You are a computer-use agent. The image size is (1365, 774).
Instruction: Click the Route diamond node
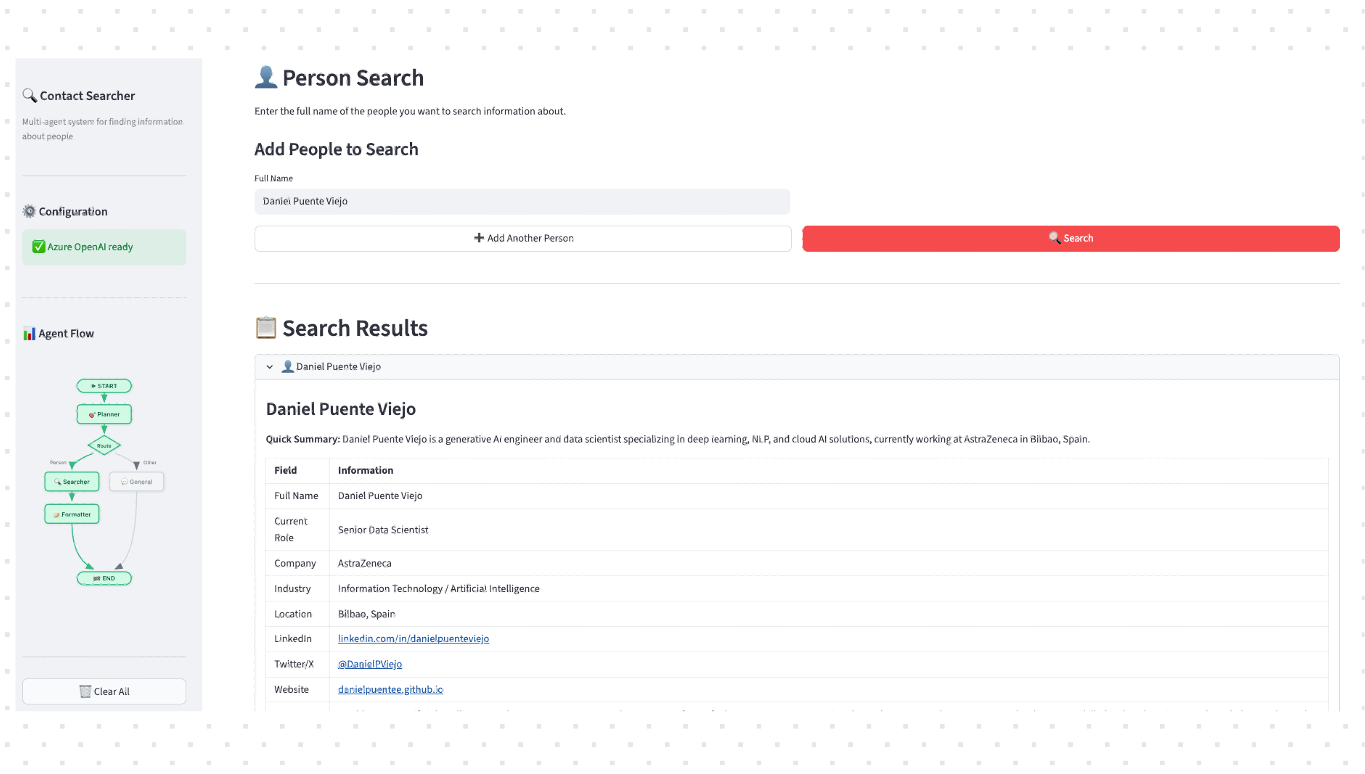click(104, 445)
